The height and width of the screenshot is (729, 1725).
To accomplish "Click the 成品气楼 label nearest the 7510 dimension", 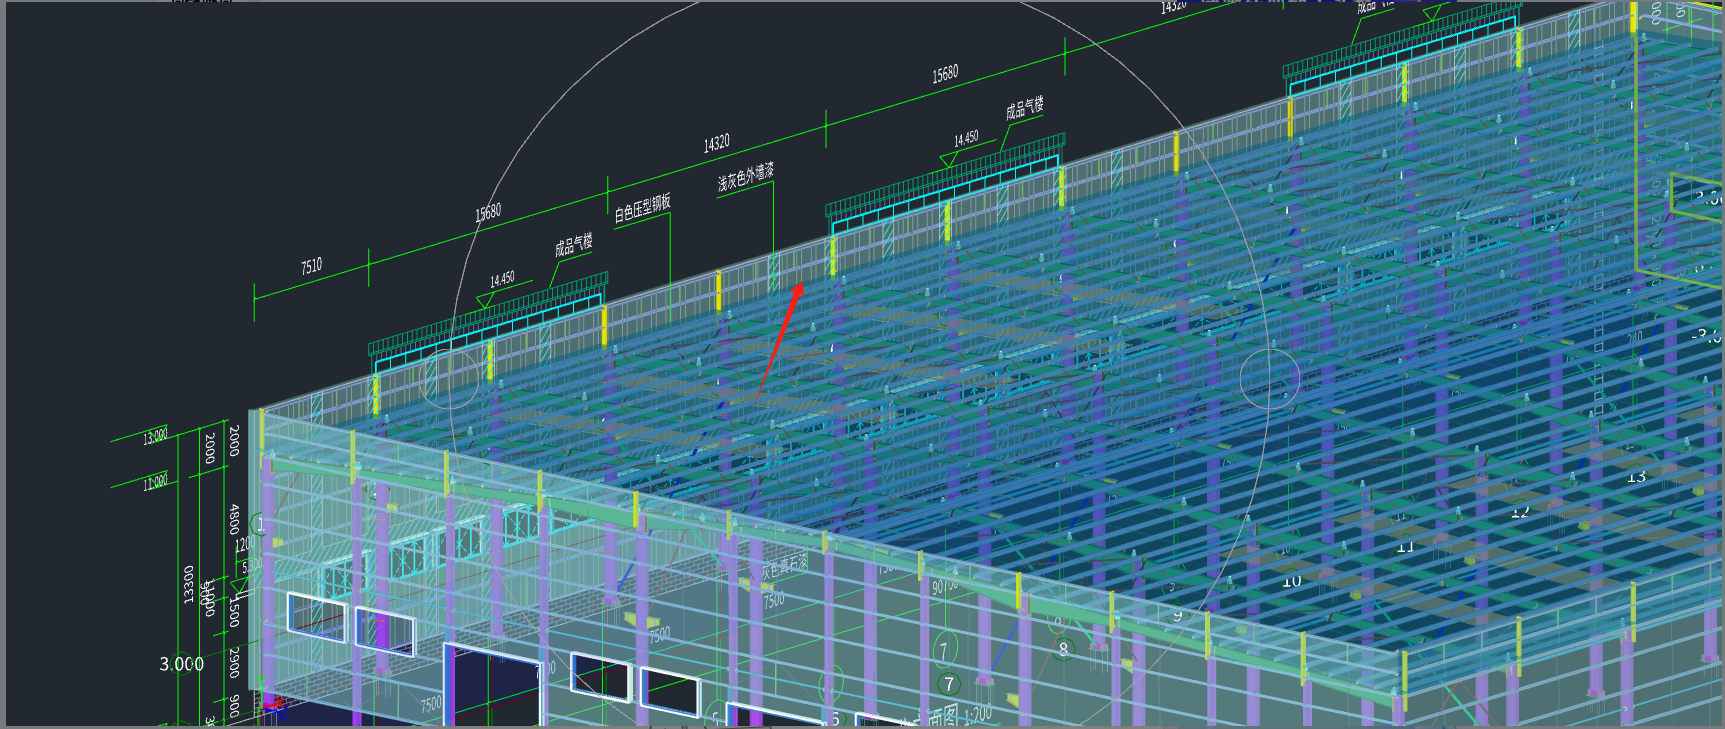I will [574, 245].
